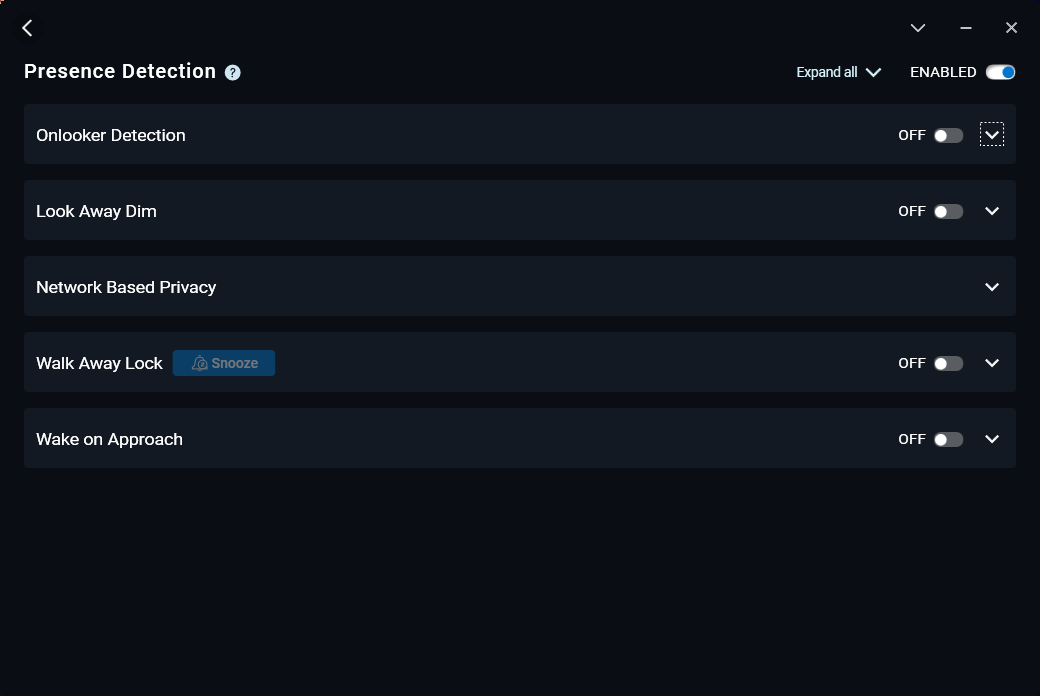
Task: Click the Snooze button beside Walk Away Lock
Action: [x=224, y=363]
